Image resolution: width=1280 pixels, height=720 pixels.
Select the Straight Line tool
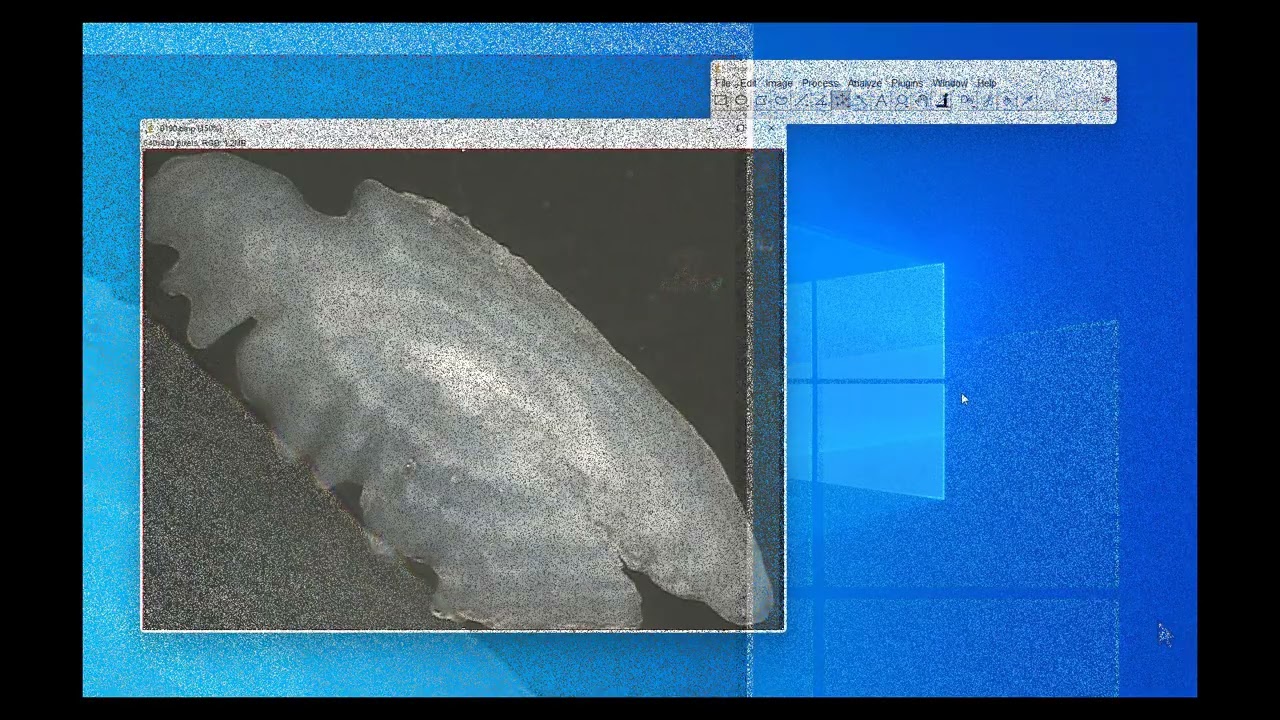tap(801, 101)
